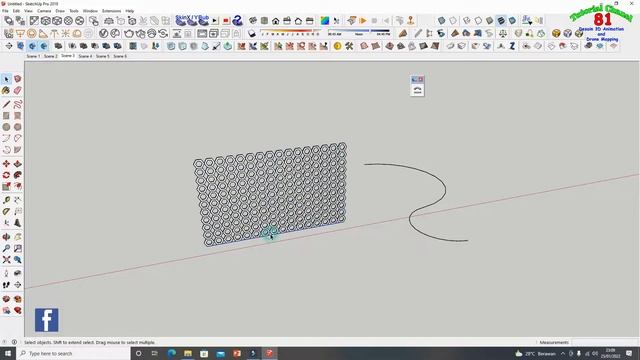
Task: Switch to the Scene 6 tab
Action: [120, 56]
